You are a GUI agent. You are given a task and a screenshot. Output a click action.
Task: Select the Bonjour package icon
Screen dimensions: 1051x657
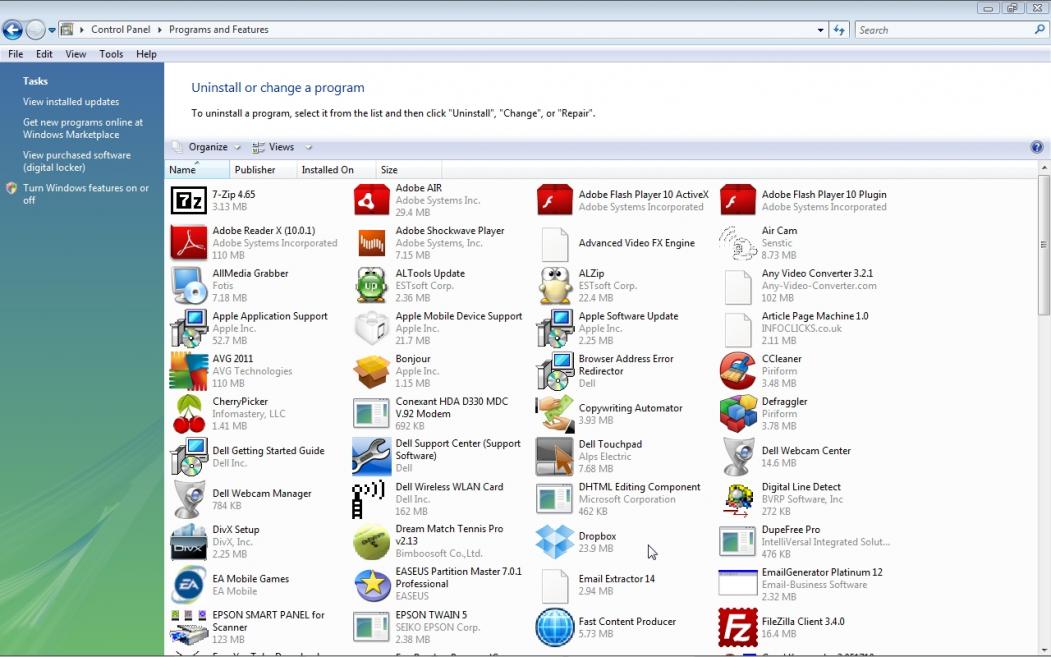pos(371,371)
